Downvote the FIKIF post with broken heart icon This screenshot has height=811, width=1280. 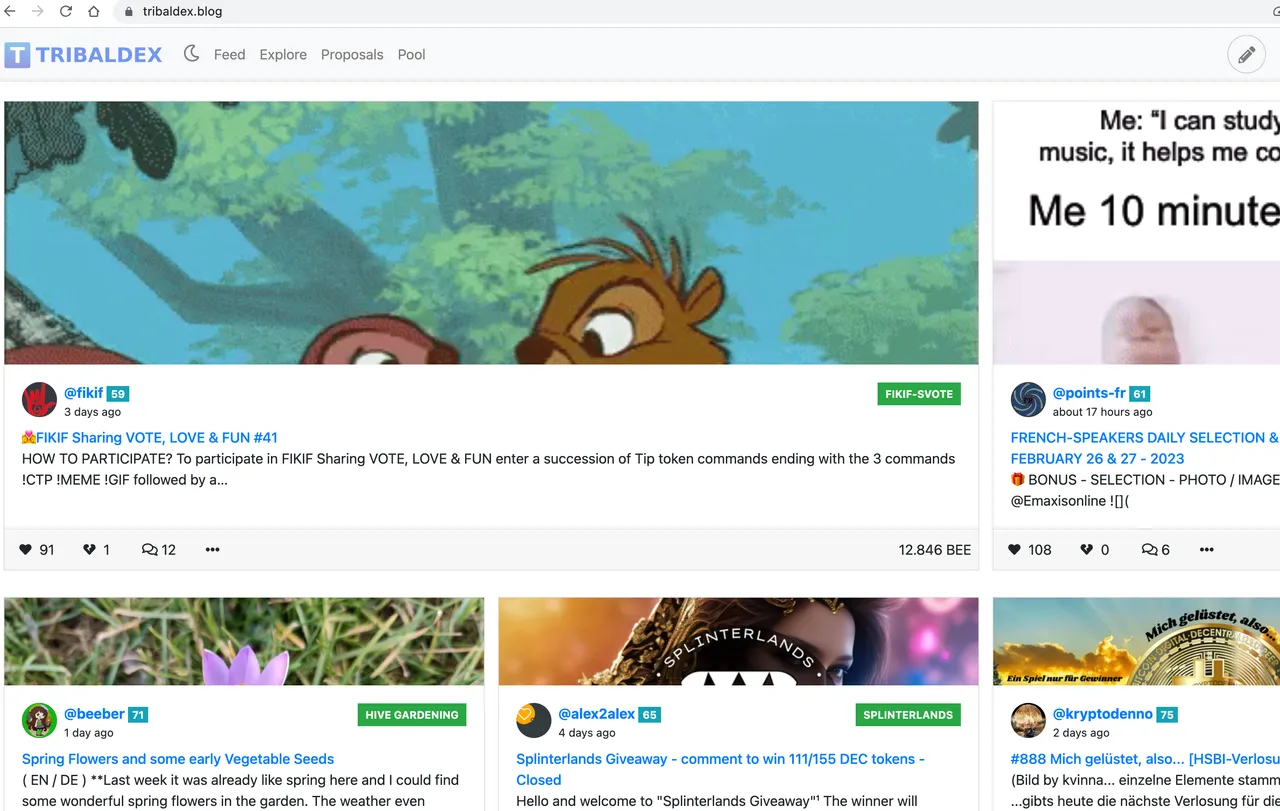(89, 549)
